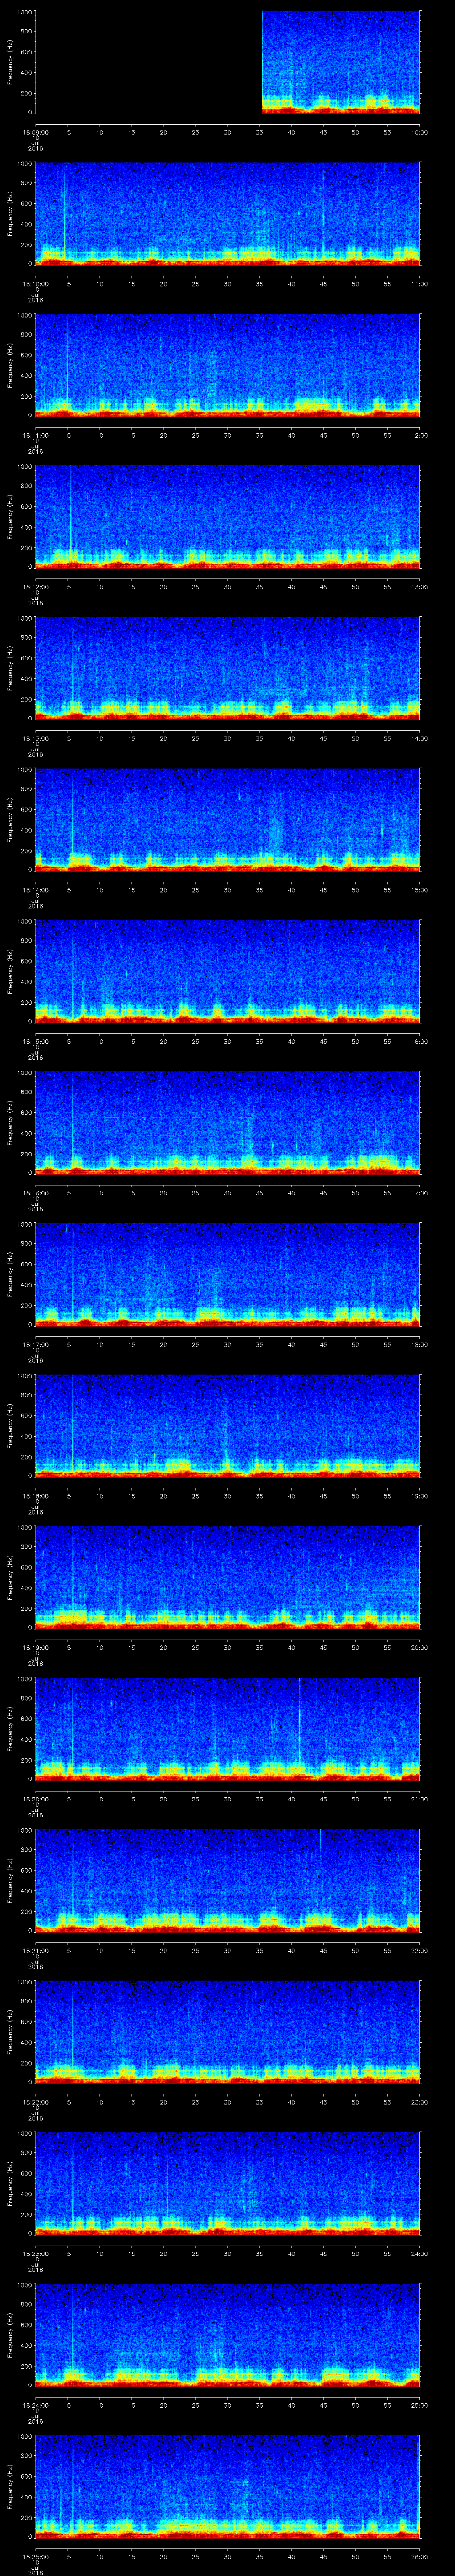Select the last spectrogram starting at 18:25:00
This screenshot has height=2576, width=455.
click(228, 2484)
